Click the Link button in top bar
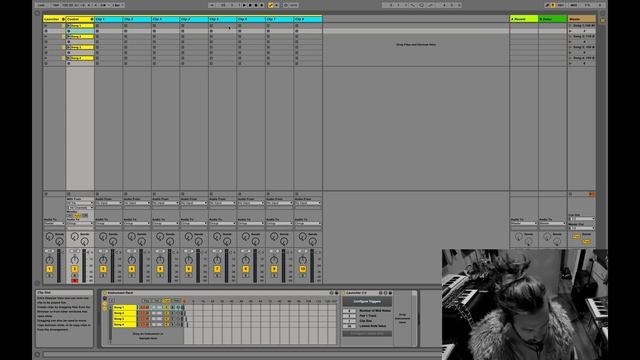This screenshot has width=640, height=360. pyautogui.click(x=42, y=5)
